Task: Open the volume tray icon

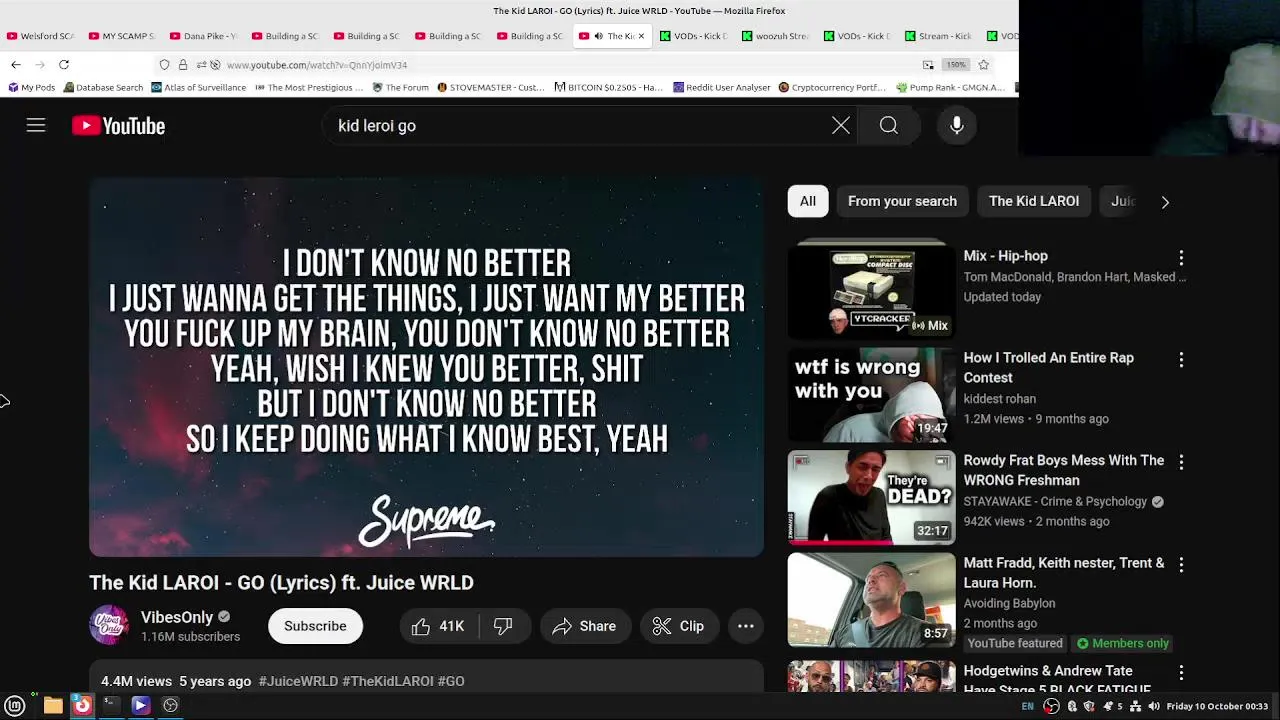Action: (1153, 706)
